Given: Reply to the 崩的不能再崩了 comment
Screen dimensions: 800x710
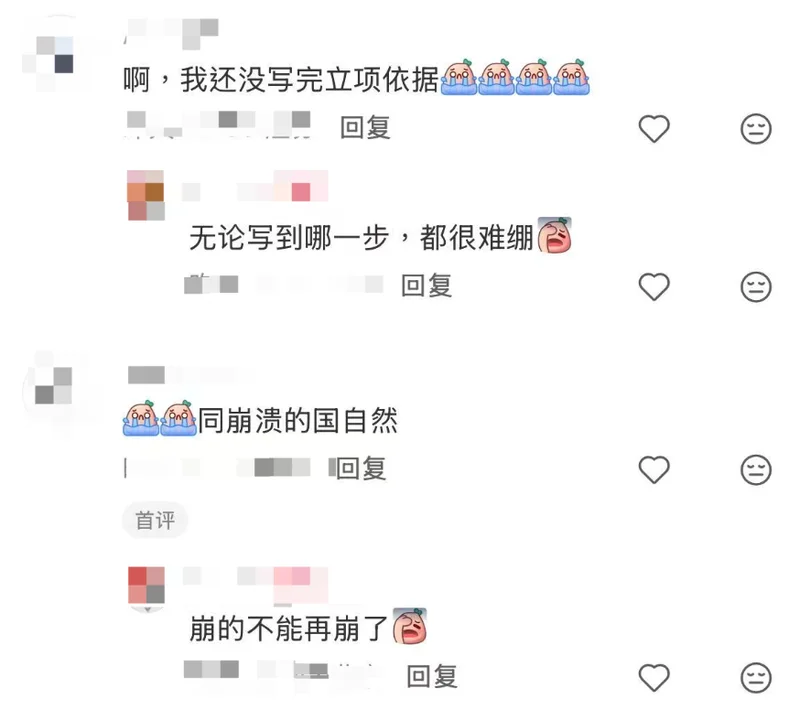Looking at the screenshot, I should point(432,676).
